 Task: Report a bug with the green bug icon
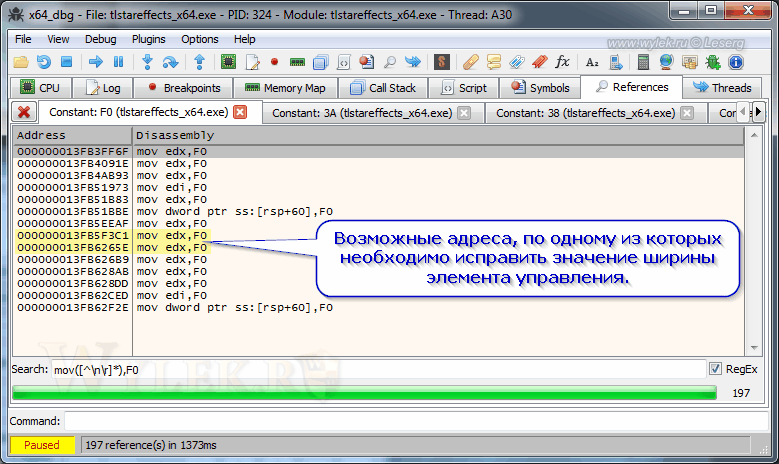[x=712, y=62]
